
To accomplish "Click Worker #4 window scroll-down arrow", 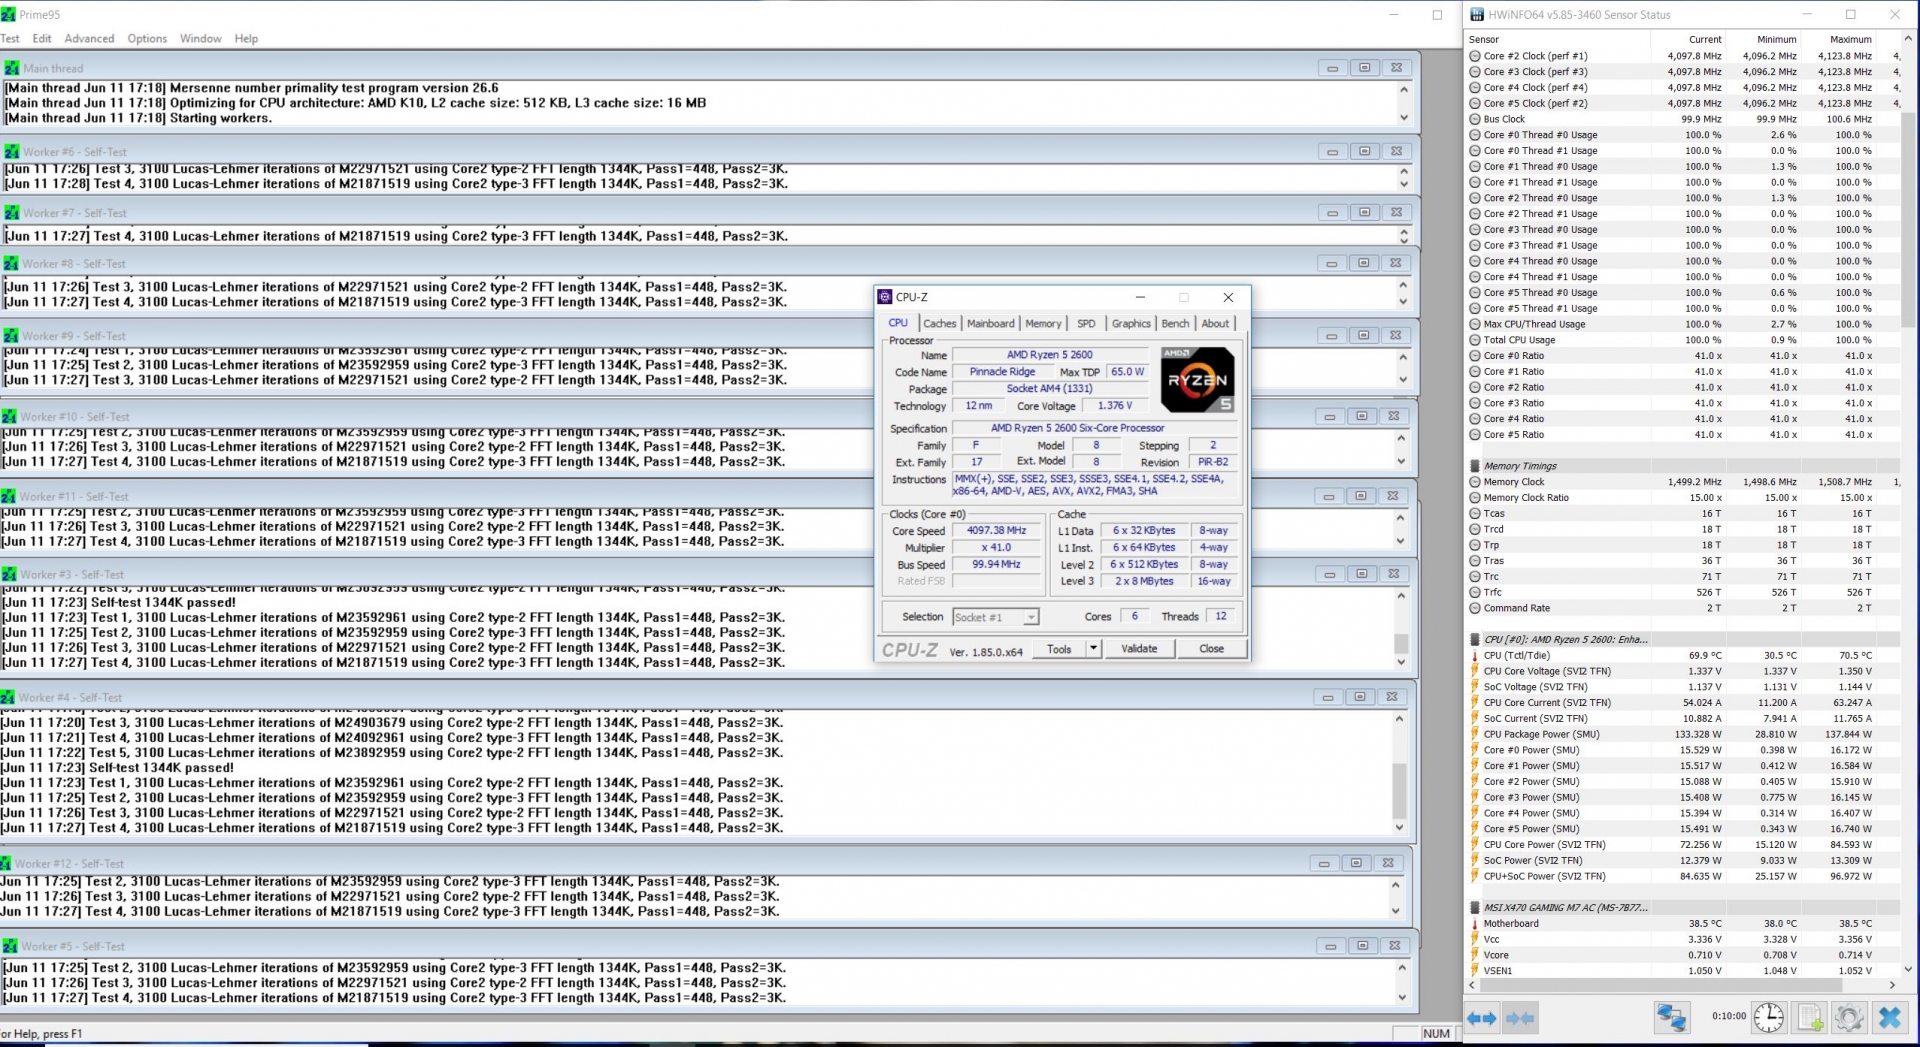I will pos(1399,828).
